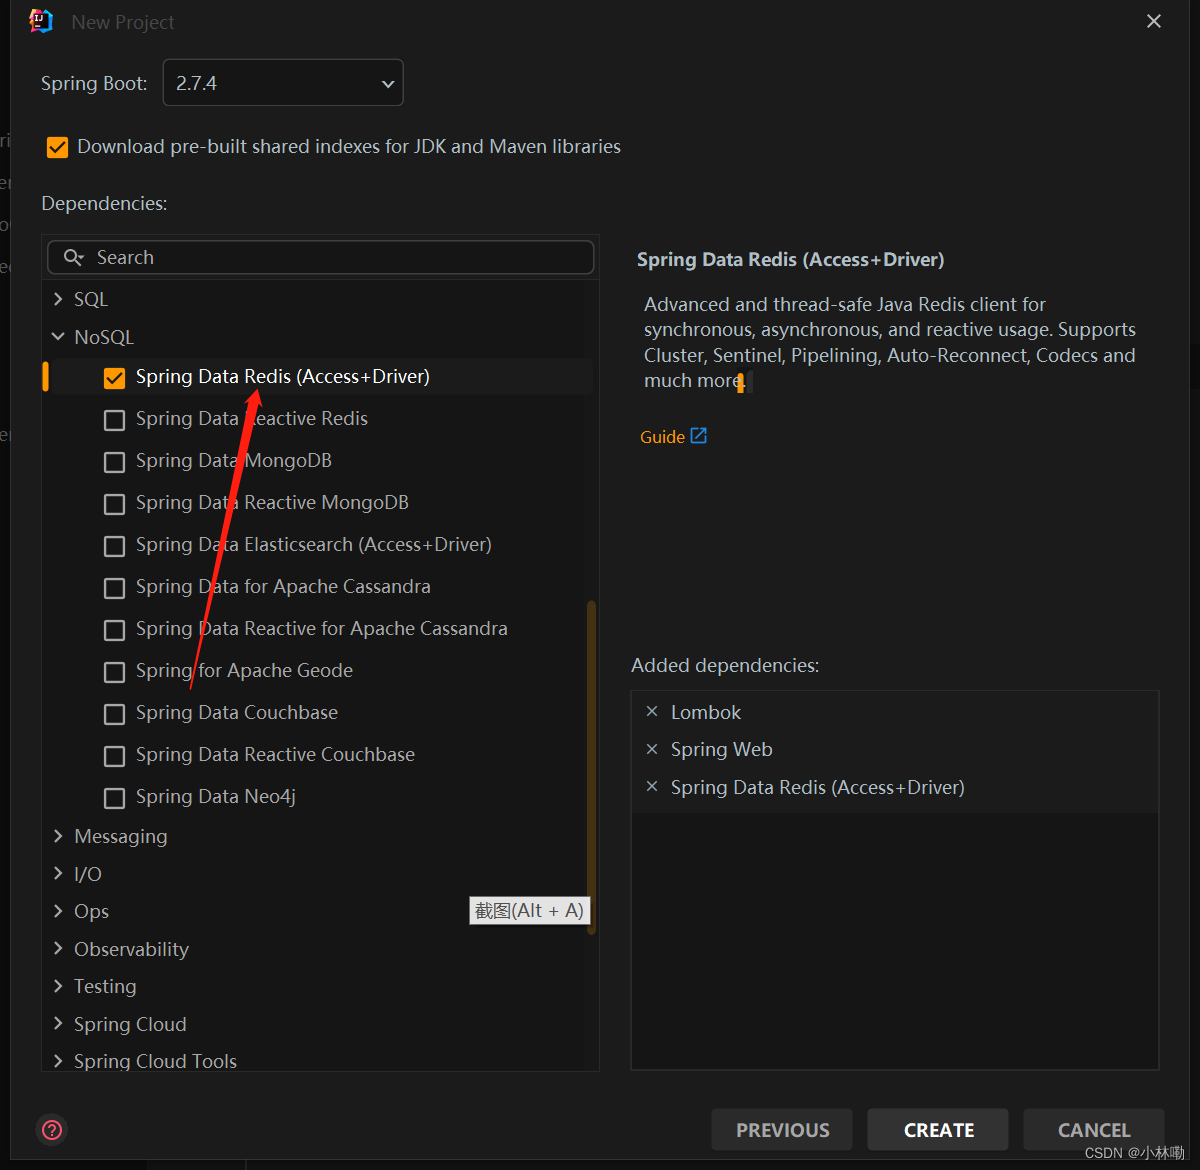Viewport: 1200px width, 1170px height.
Task: Open the Guide link
Action: [x=662, y=437]
